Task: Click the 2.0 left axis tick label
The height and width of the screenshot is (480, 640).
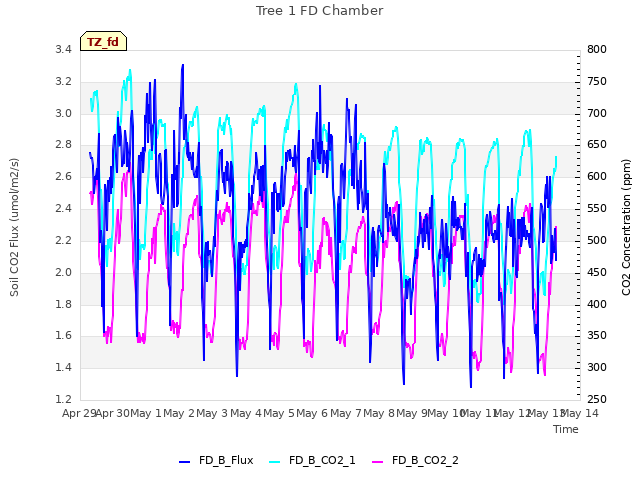Action: [x=63, y=272]
